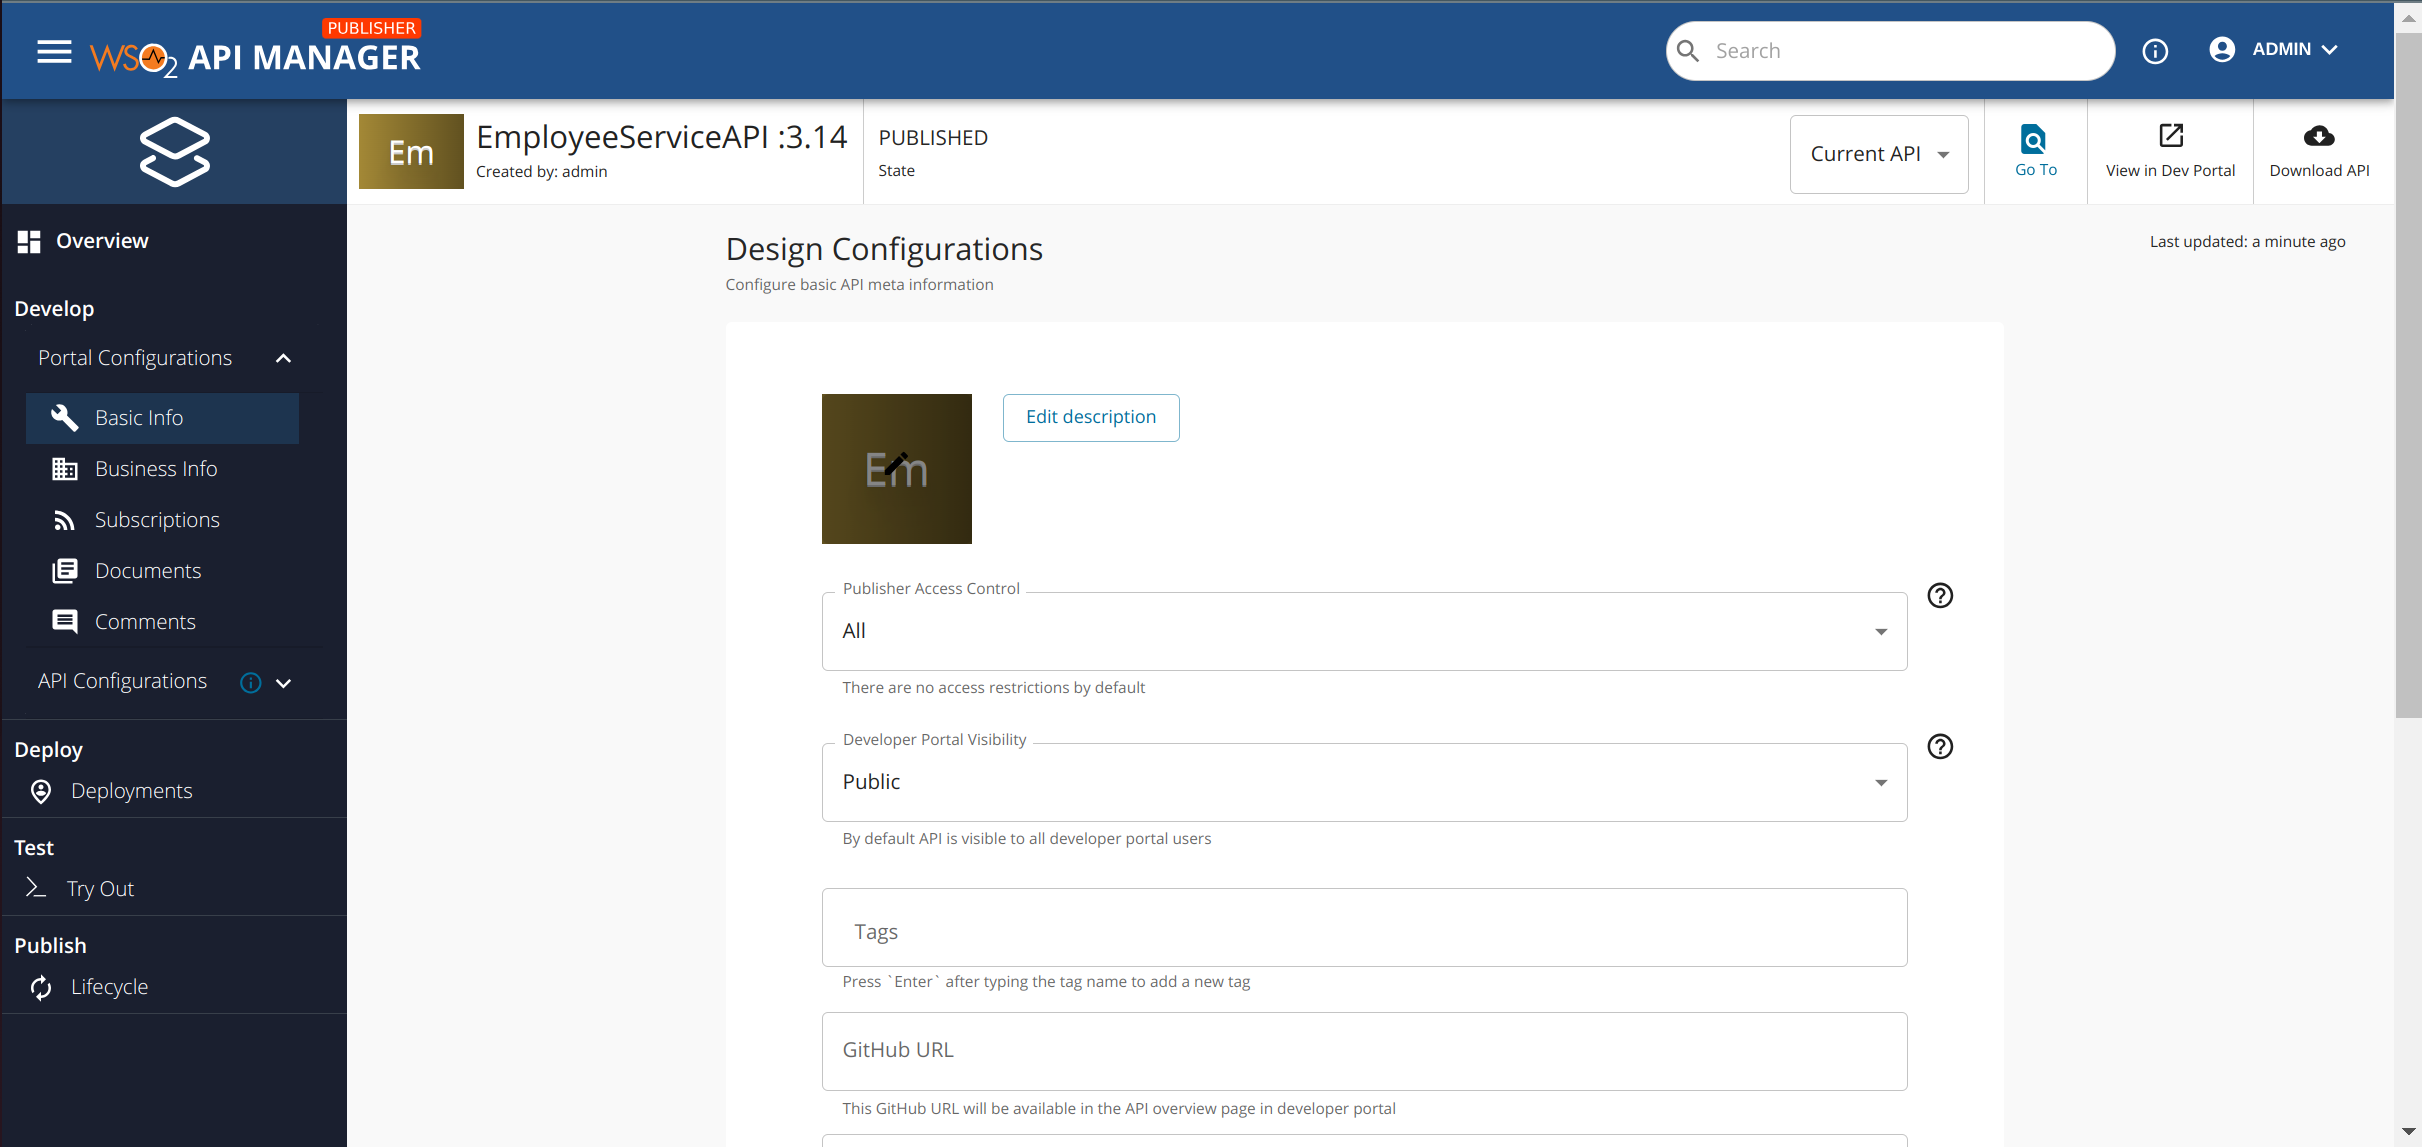Screen dimensions: 2422x1147
Task: Open help for Developer Portal Visibility
Action: pos(1940,747)
